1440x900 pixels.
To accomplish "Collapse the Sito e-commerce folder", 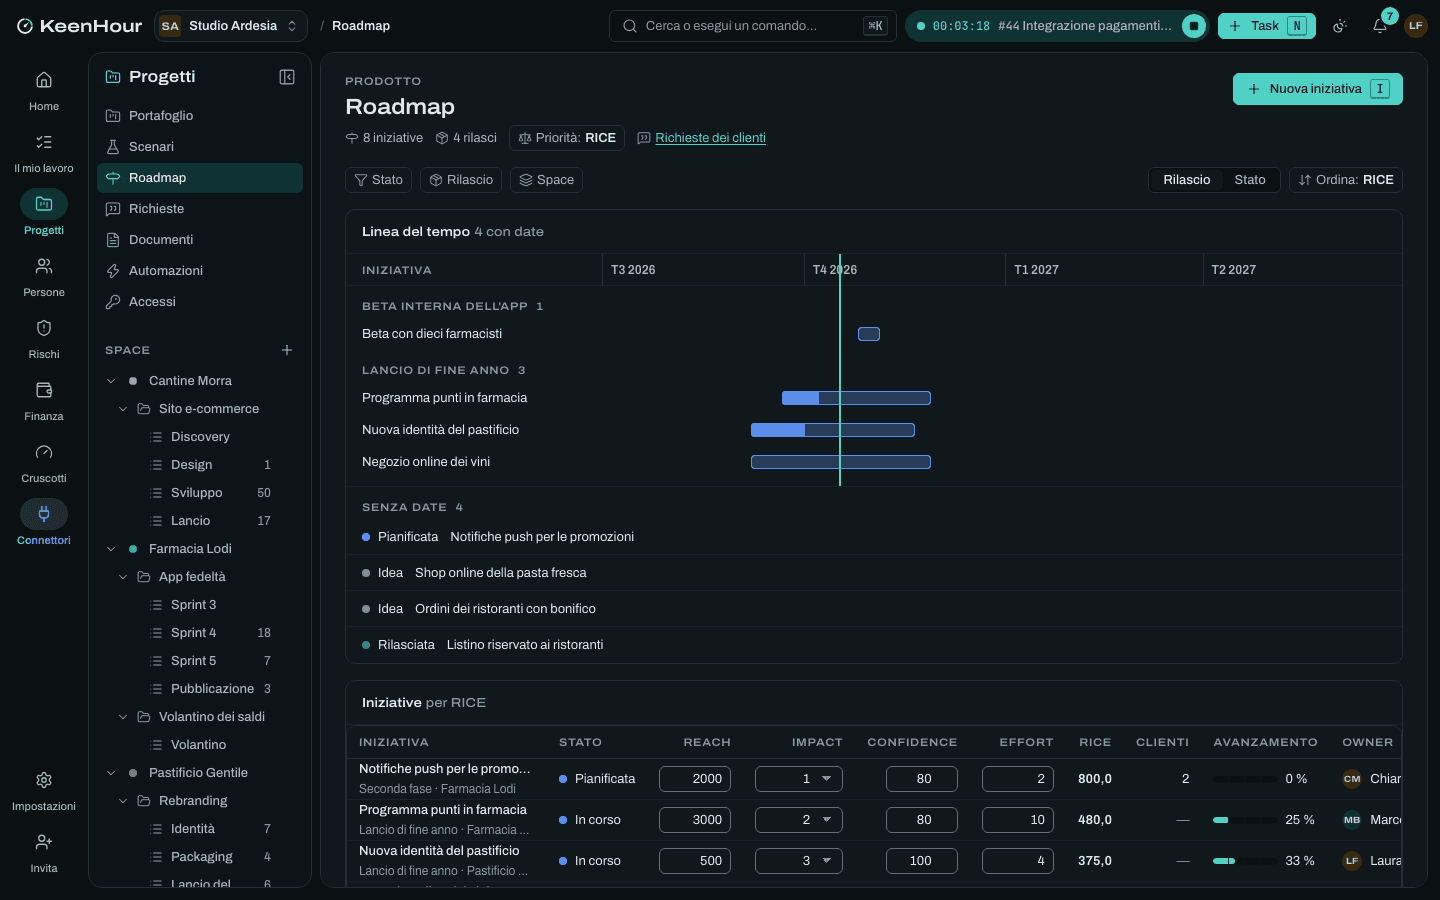I will [x=123, y=409].
